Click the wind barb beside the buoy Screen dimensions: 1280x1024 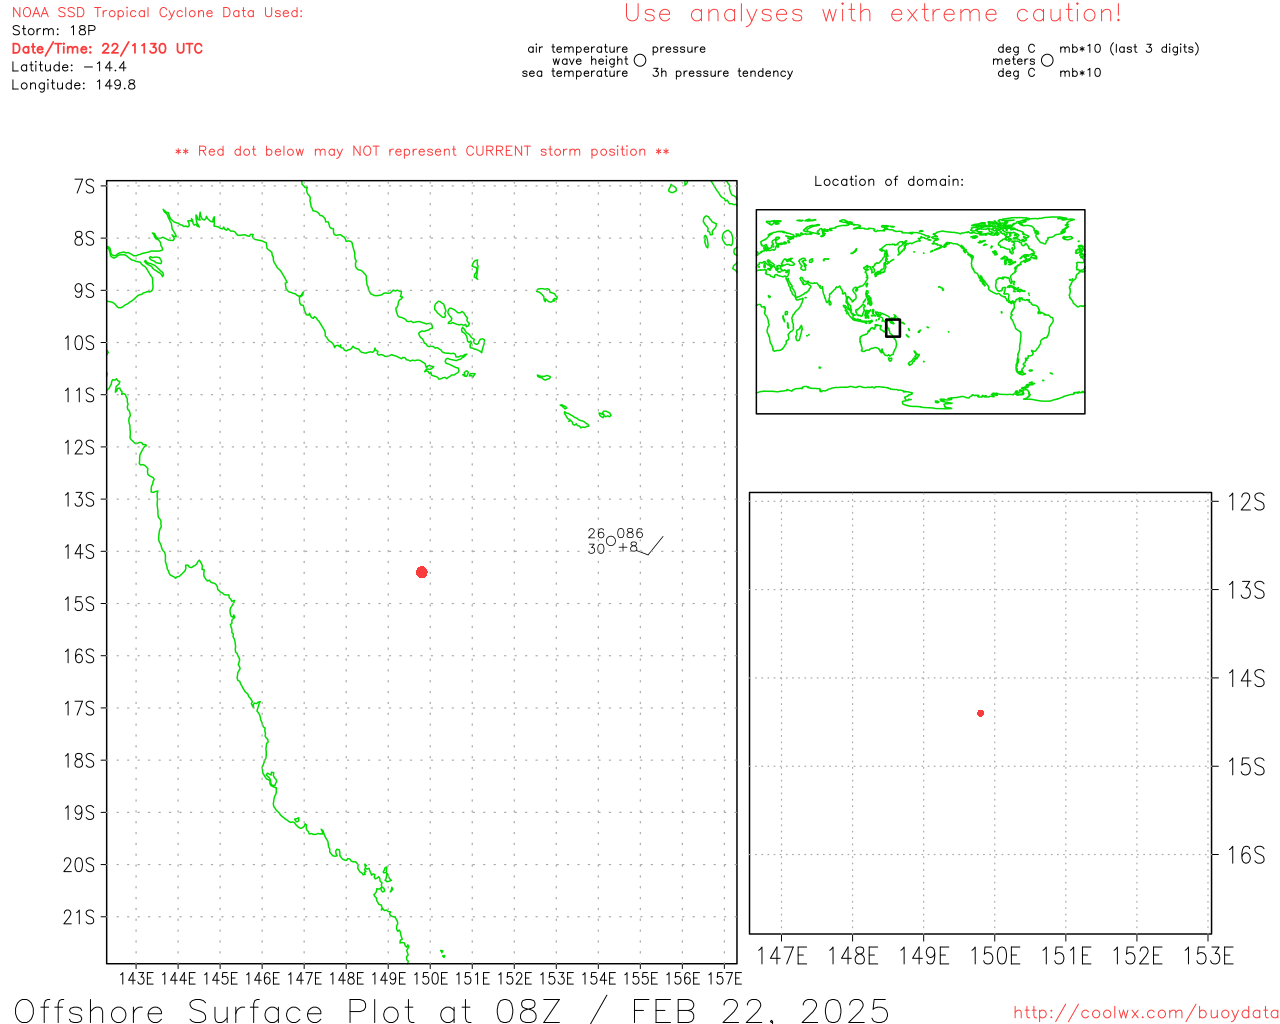pos(649,546)
